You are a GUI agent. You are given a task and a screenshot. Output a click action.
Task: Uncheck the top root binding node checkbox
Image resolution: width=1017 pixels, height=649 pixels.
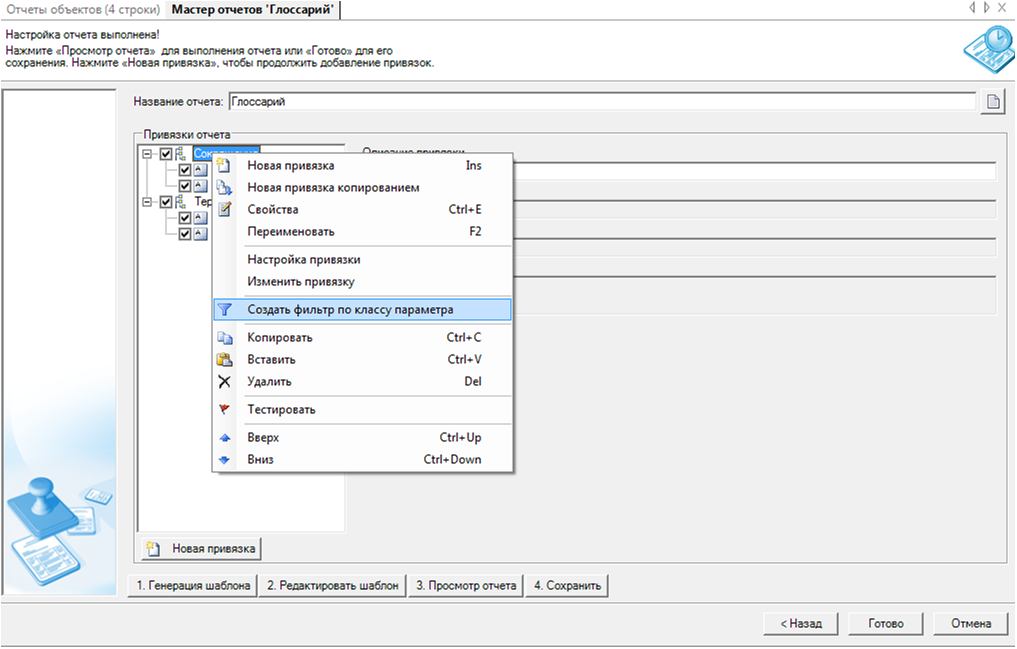click(166, 154)
